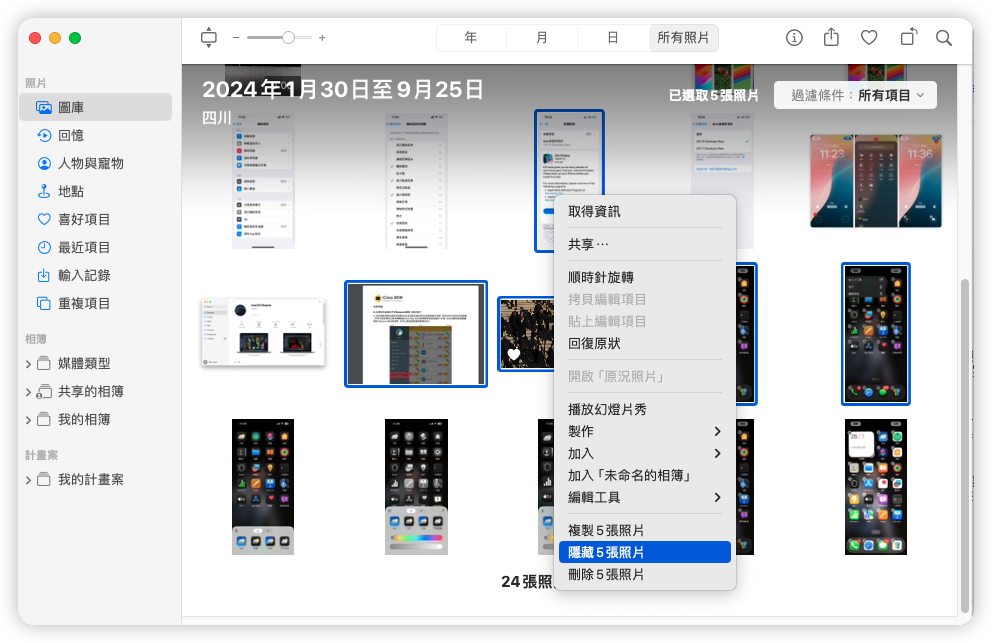Open the 過濾條件 所有項目 dropdown

(855, 96)
